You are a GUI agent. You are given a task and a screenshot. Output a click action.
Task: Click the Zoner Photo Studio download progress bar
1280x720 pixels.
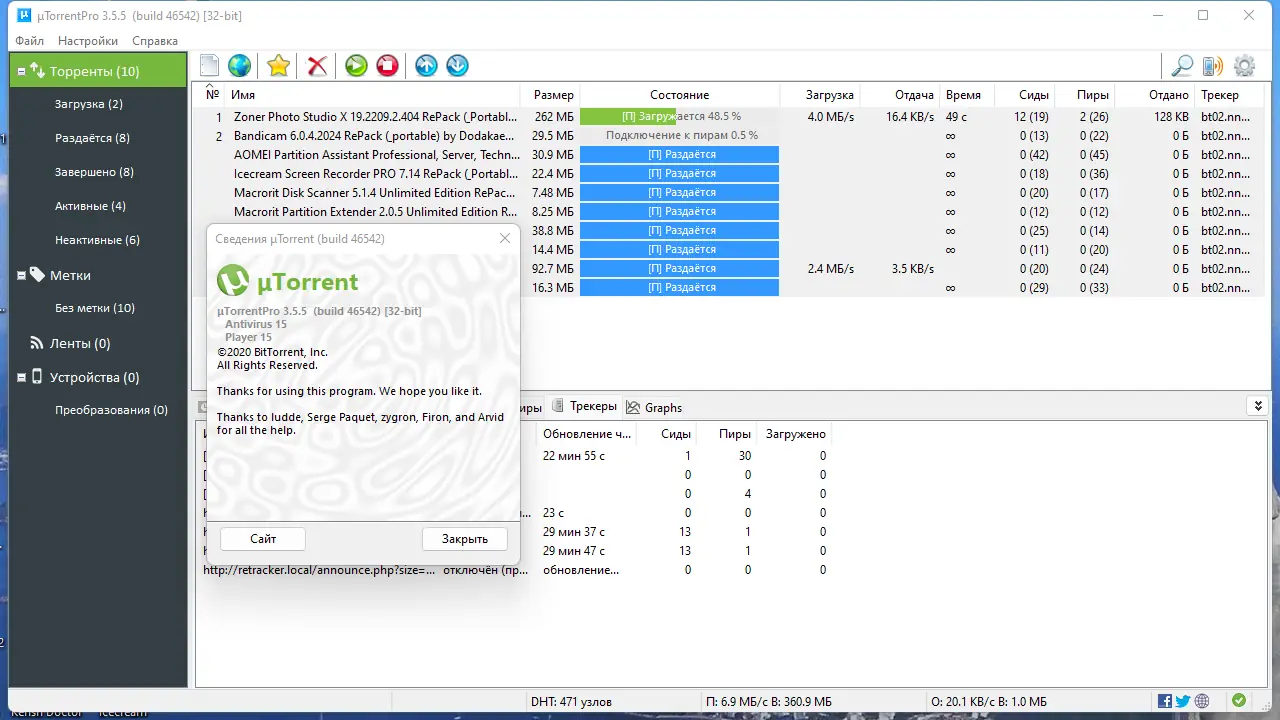[x=679, y=117]
